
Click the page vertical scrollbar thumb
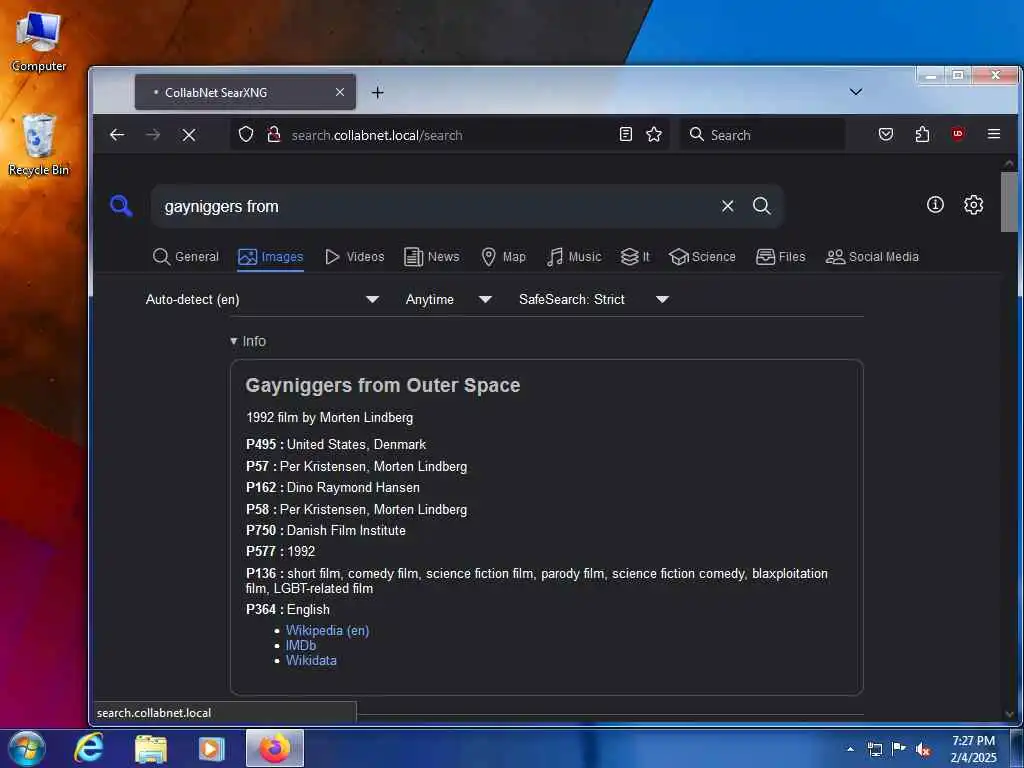1009,202
